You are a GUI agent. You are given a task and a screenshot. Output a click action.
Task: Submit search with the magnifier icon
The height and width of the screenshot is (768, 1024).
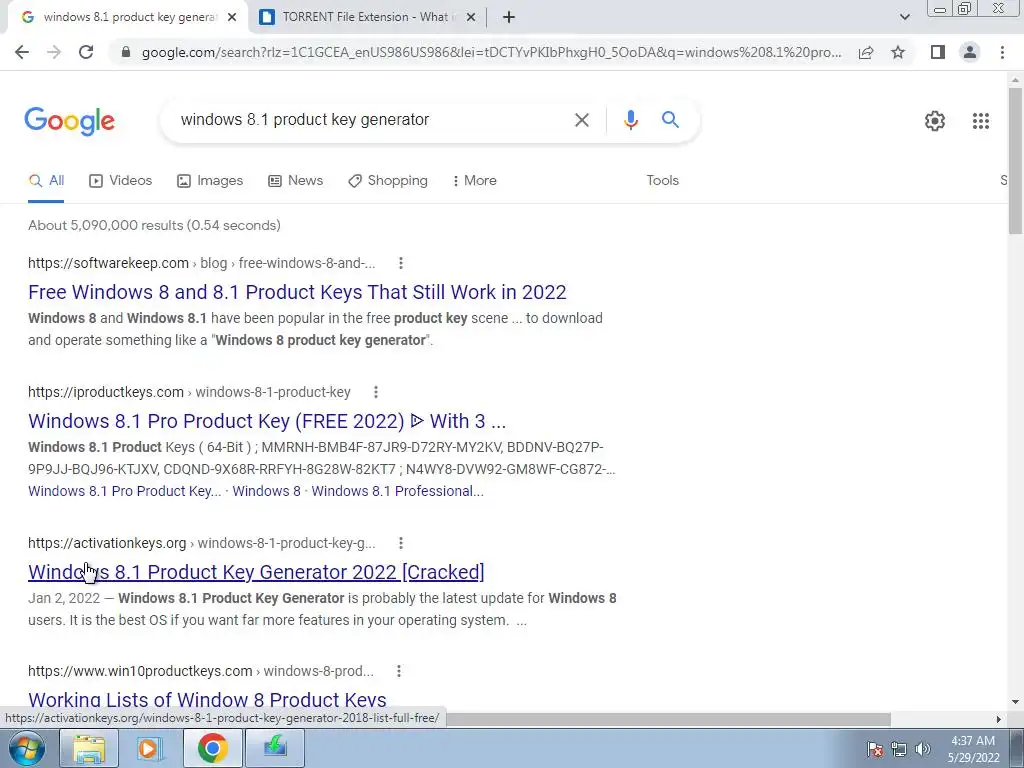point(670,120)
